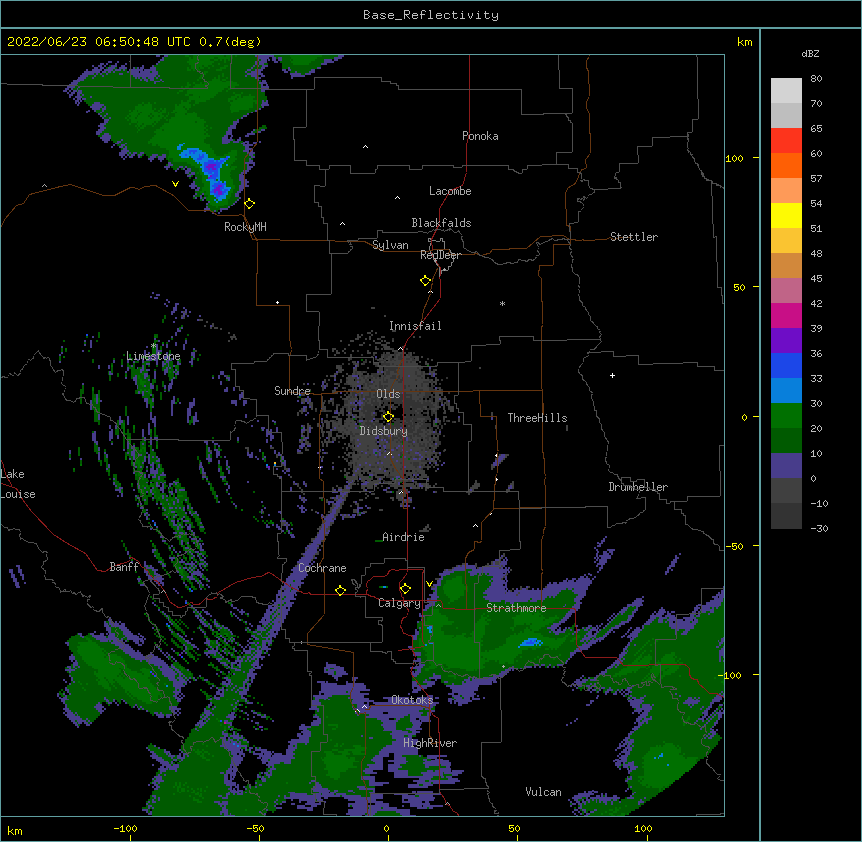
Task: Click the Limestone label
Action: point(153,356)
